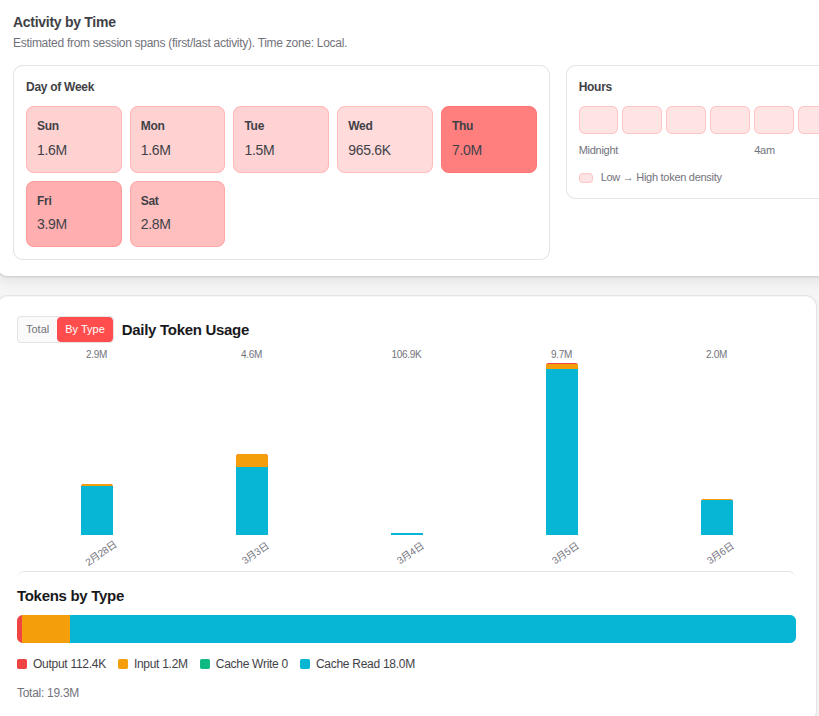
Task: Click the 2月28日 usage bar
Action: 97,510
